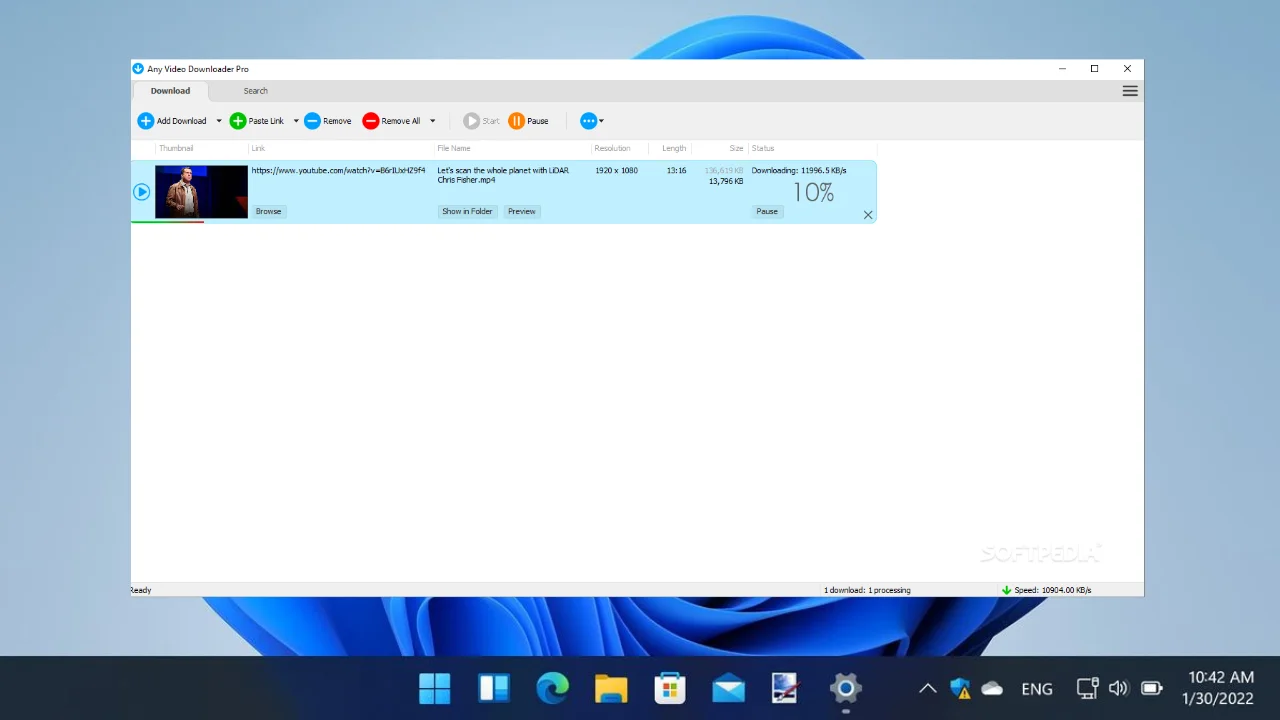This screenshot has height=720, width=1280.
Task: Click the 1920 x 1080 resolution value
Action: pos(616,170)
